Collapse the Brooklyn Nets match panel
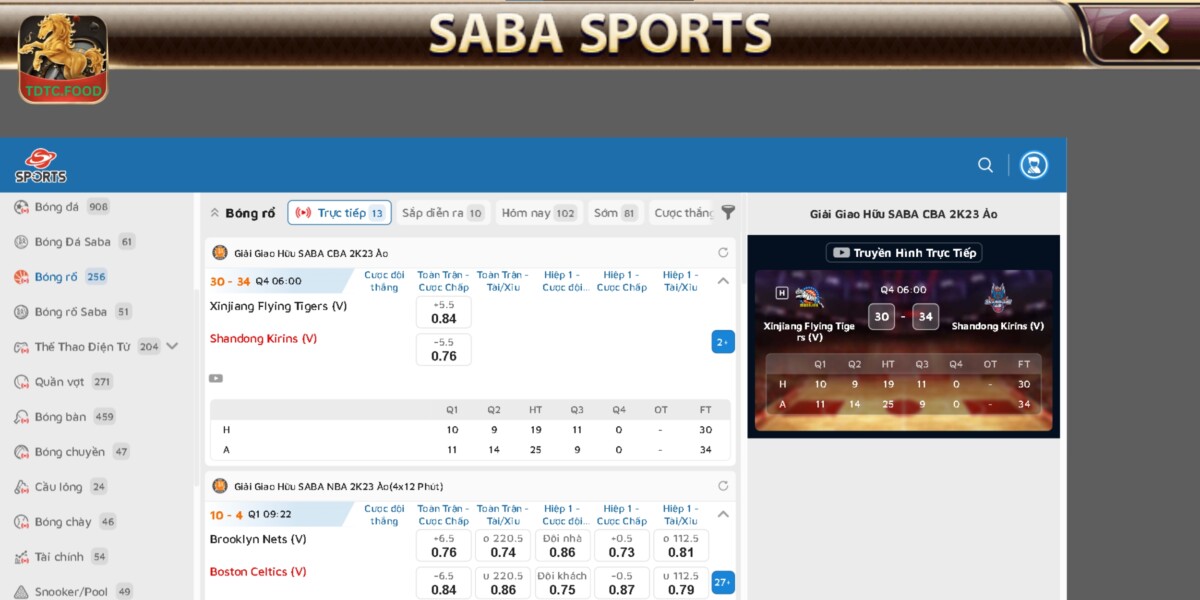 pos(723,514)
